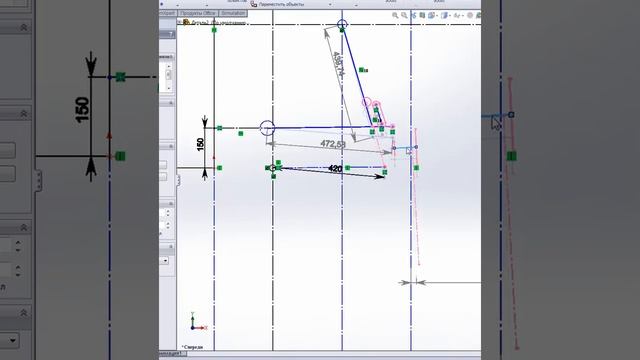
Task: Collapse the PropertyManager section directly below the list box
Action: pos(171,103)
